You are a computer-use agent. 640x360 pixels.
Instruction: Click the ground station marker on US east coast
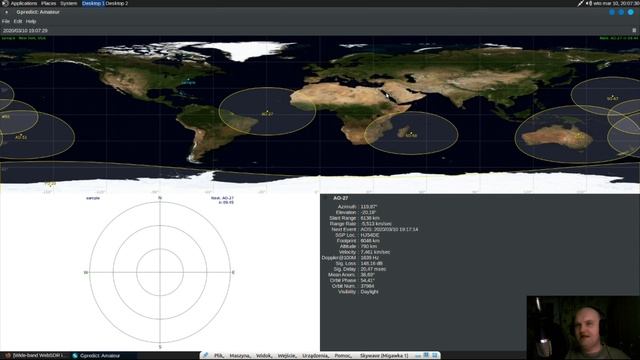click(x=188, y=81)
